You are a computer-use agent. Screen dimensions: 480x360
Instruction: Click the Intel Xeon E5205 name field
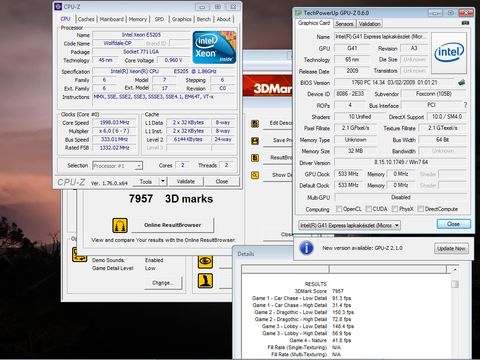click(x=141, y=35)
